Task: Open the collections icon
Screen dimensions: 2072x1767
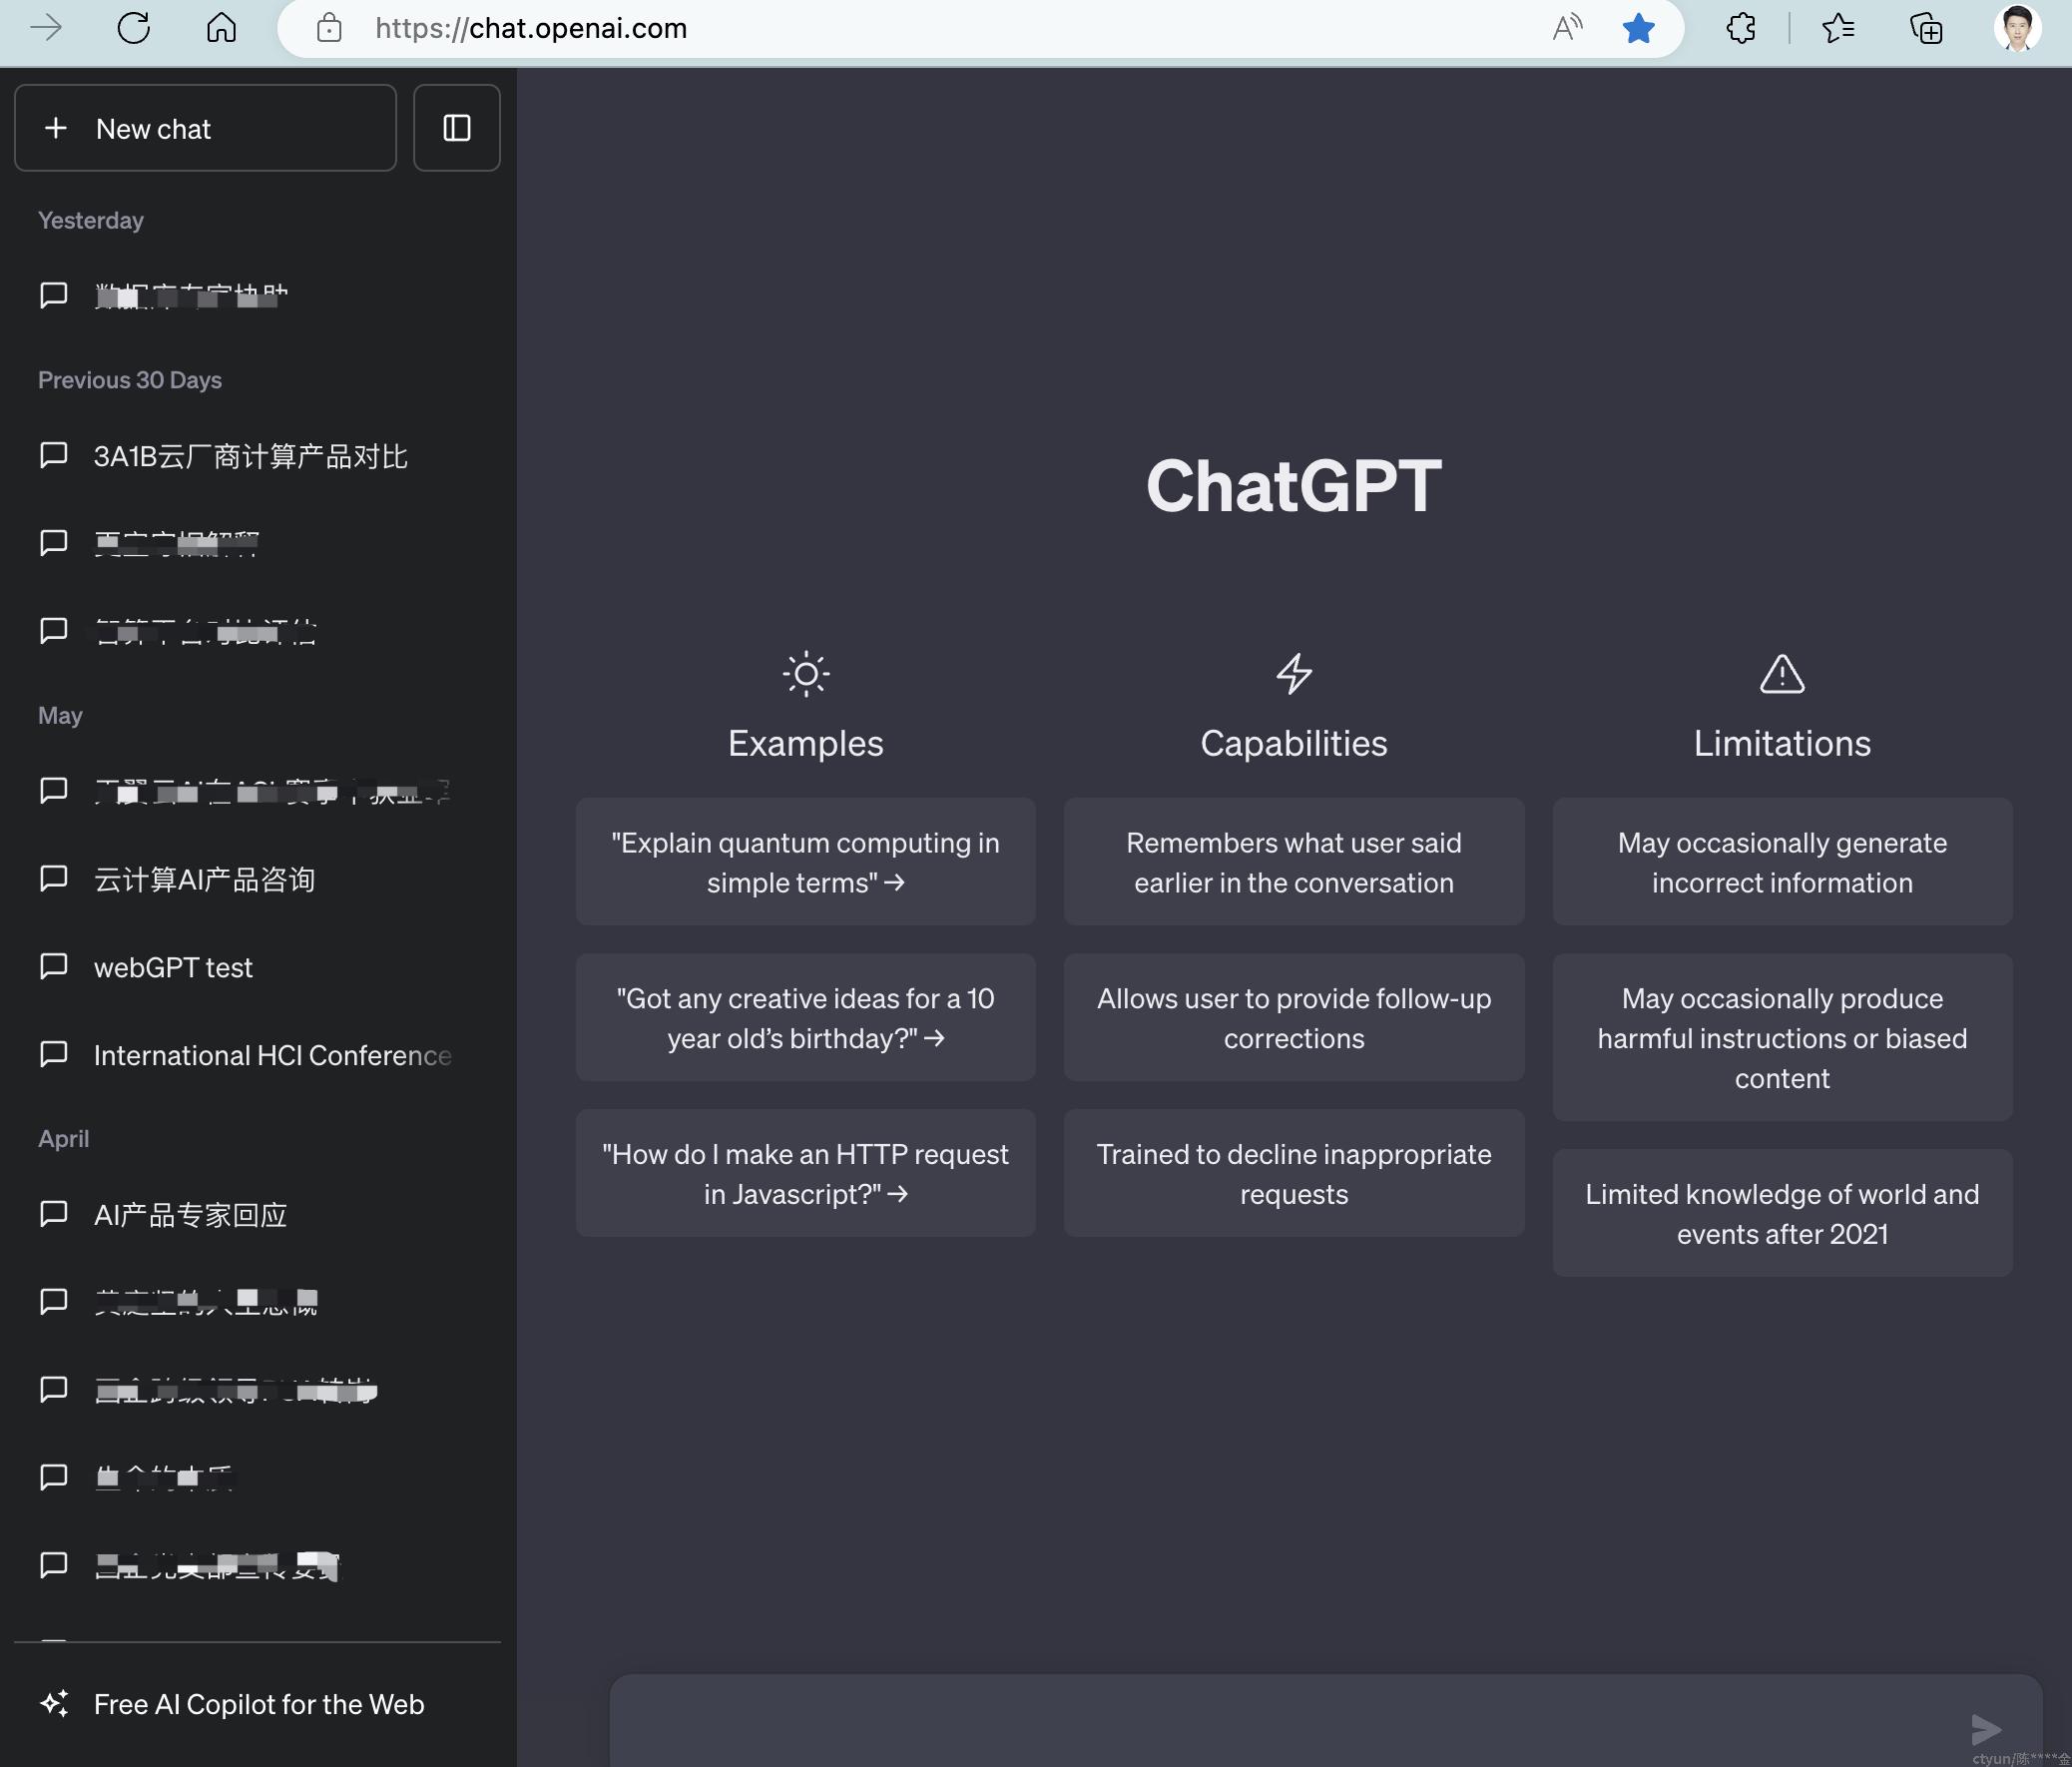Action: (x=1926, y=28)
